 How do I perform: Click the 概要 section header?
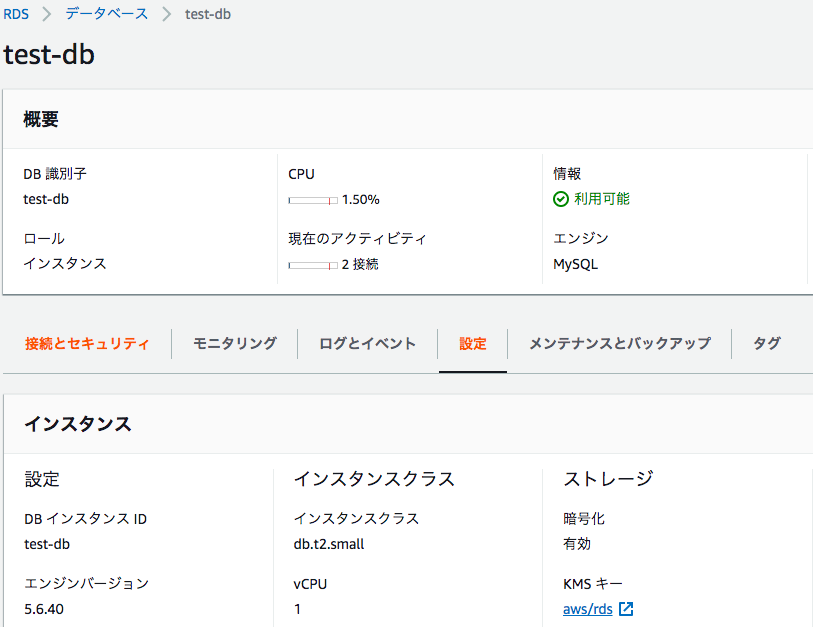(x=41, y=119)
